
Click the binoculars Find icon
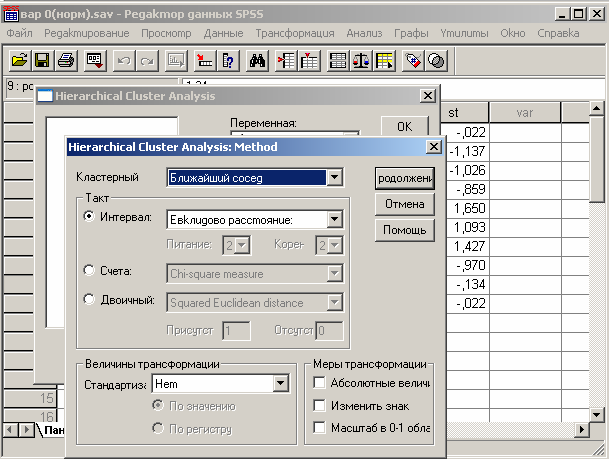pyautogui.click(x=257, y=61)
